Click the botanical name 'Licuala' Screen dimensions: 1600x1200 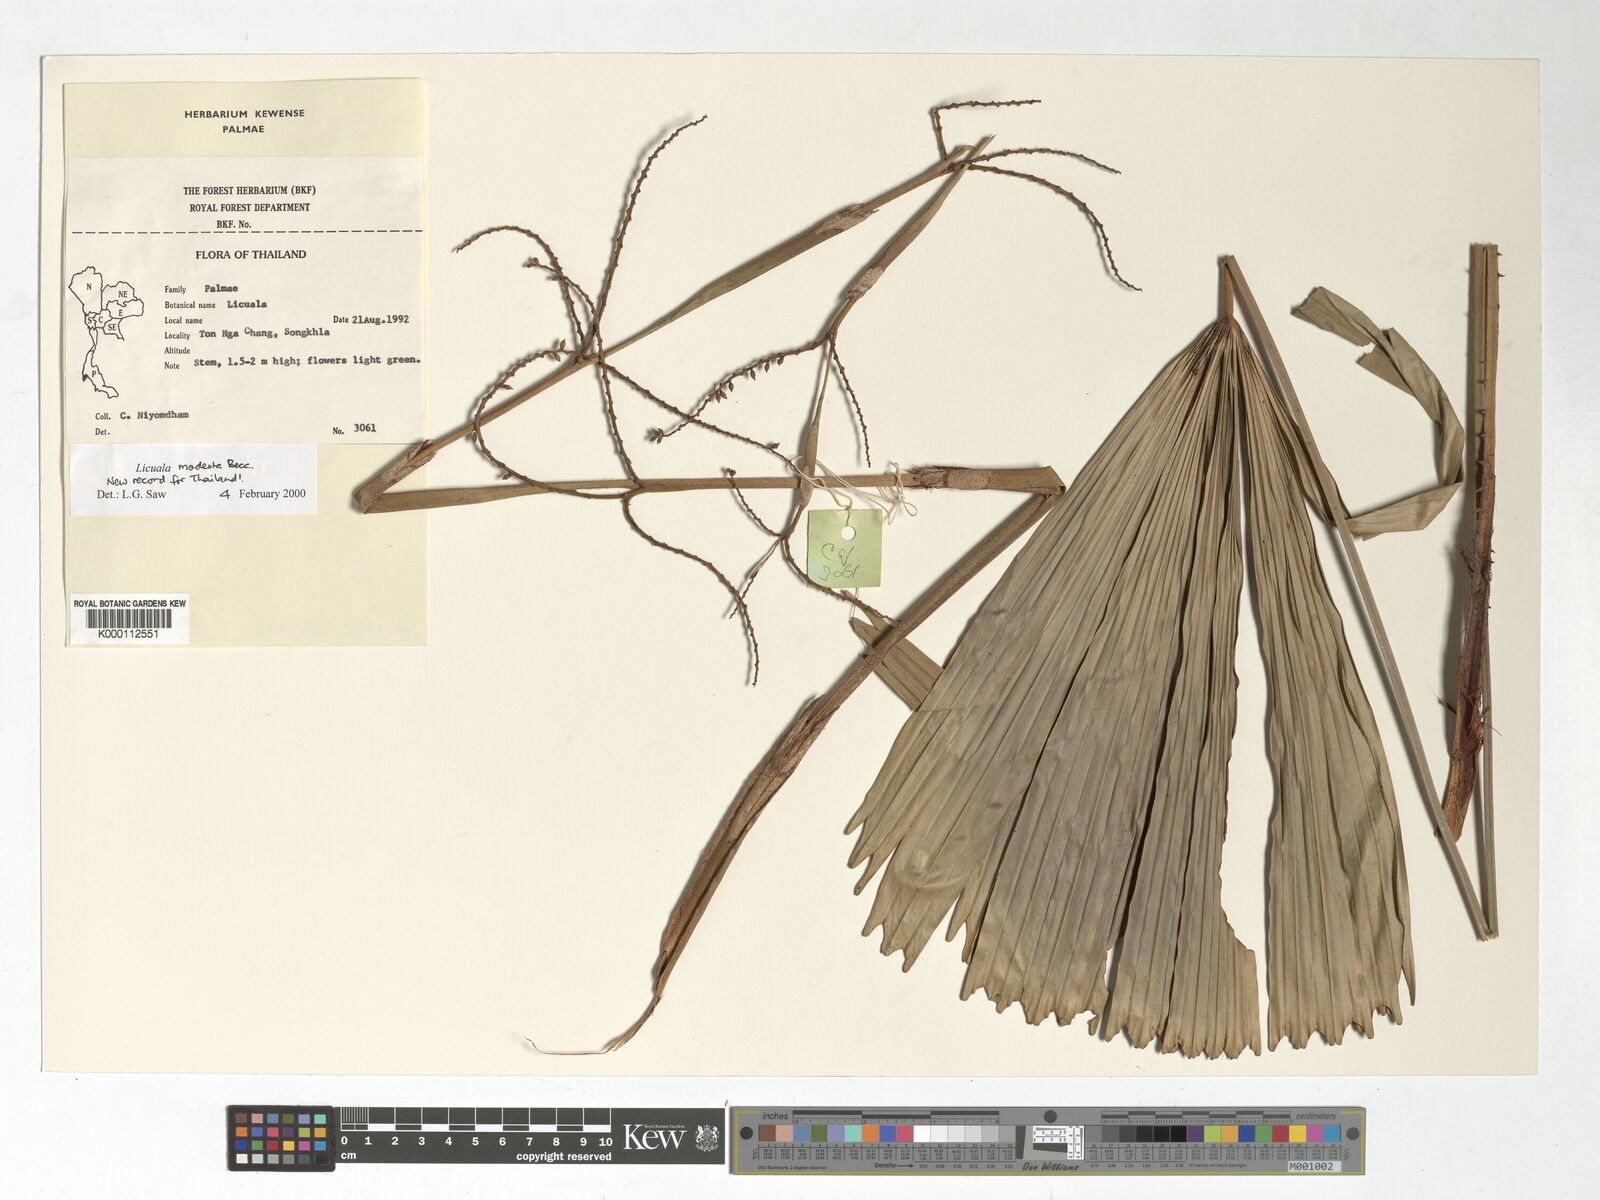(x=246, y=304)
